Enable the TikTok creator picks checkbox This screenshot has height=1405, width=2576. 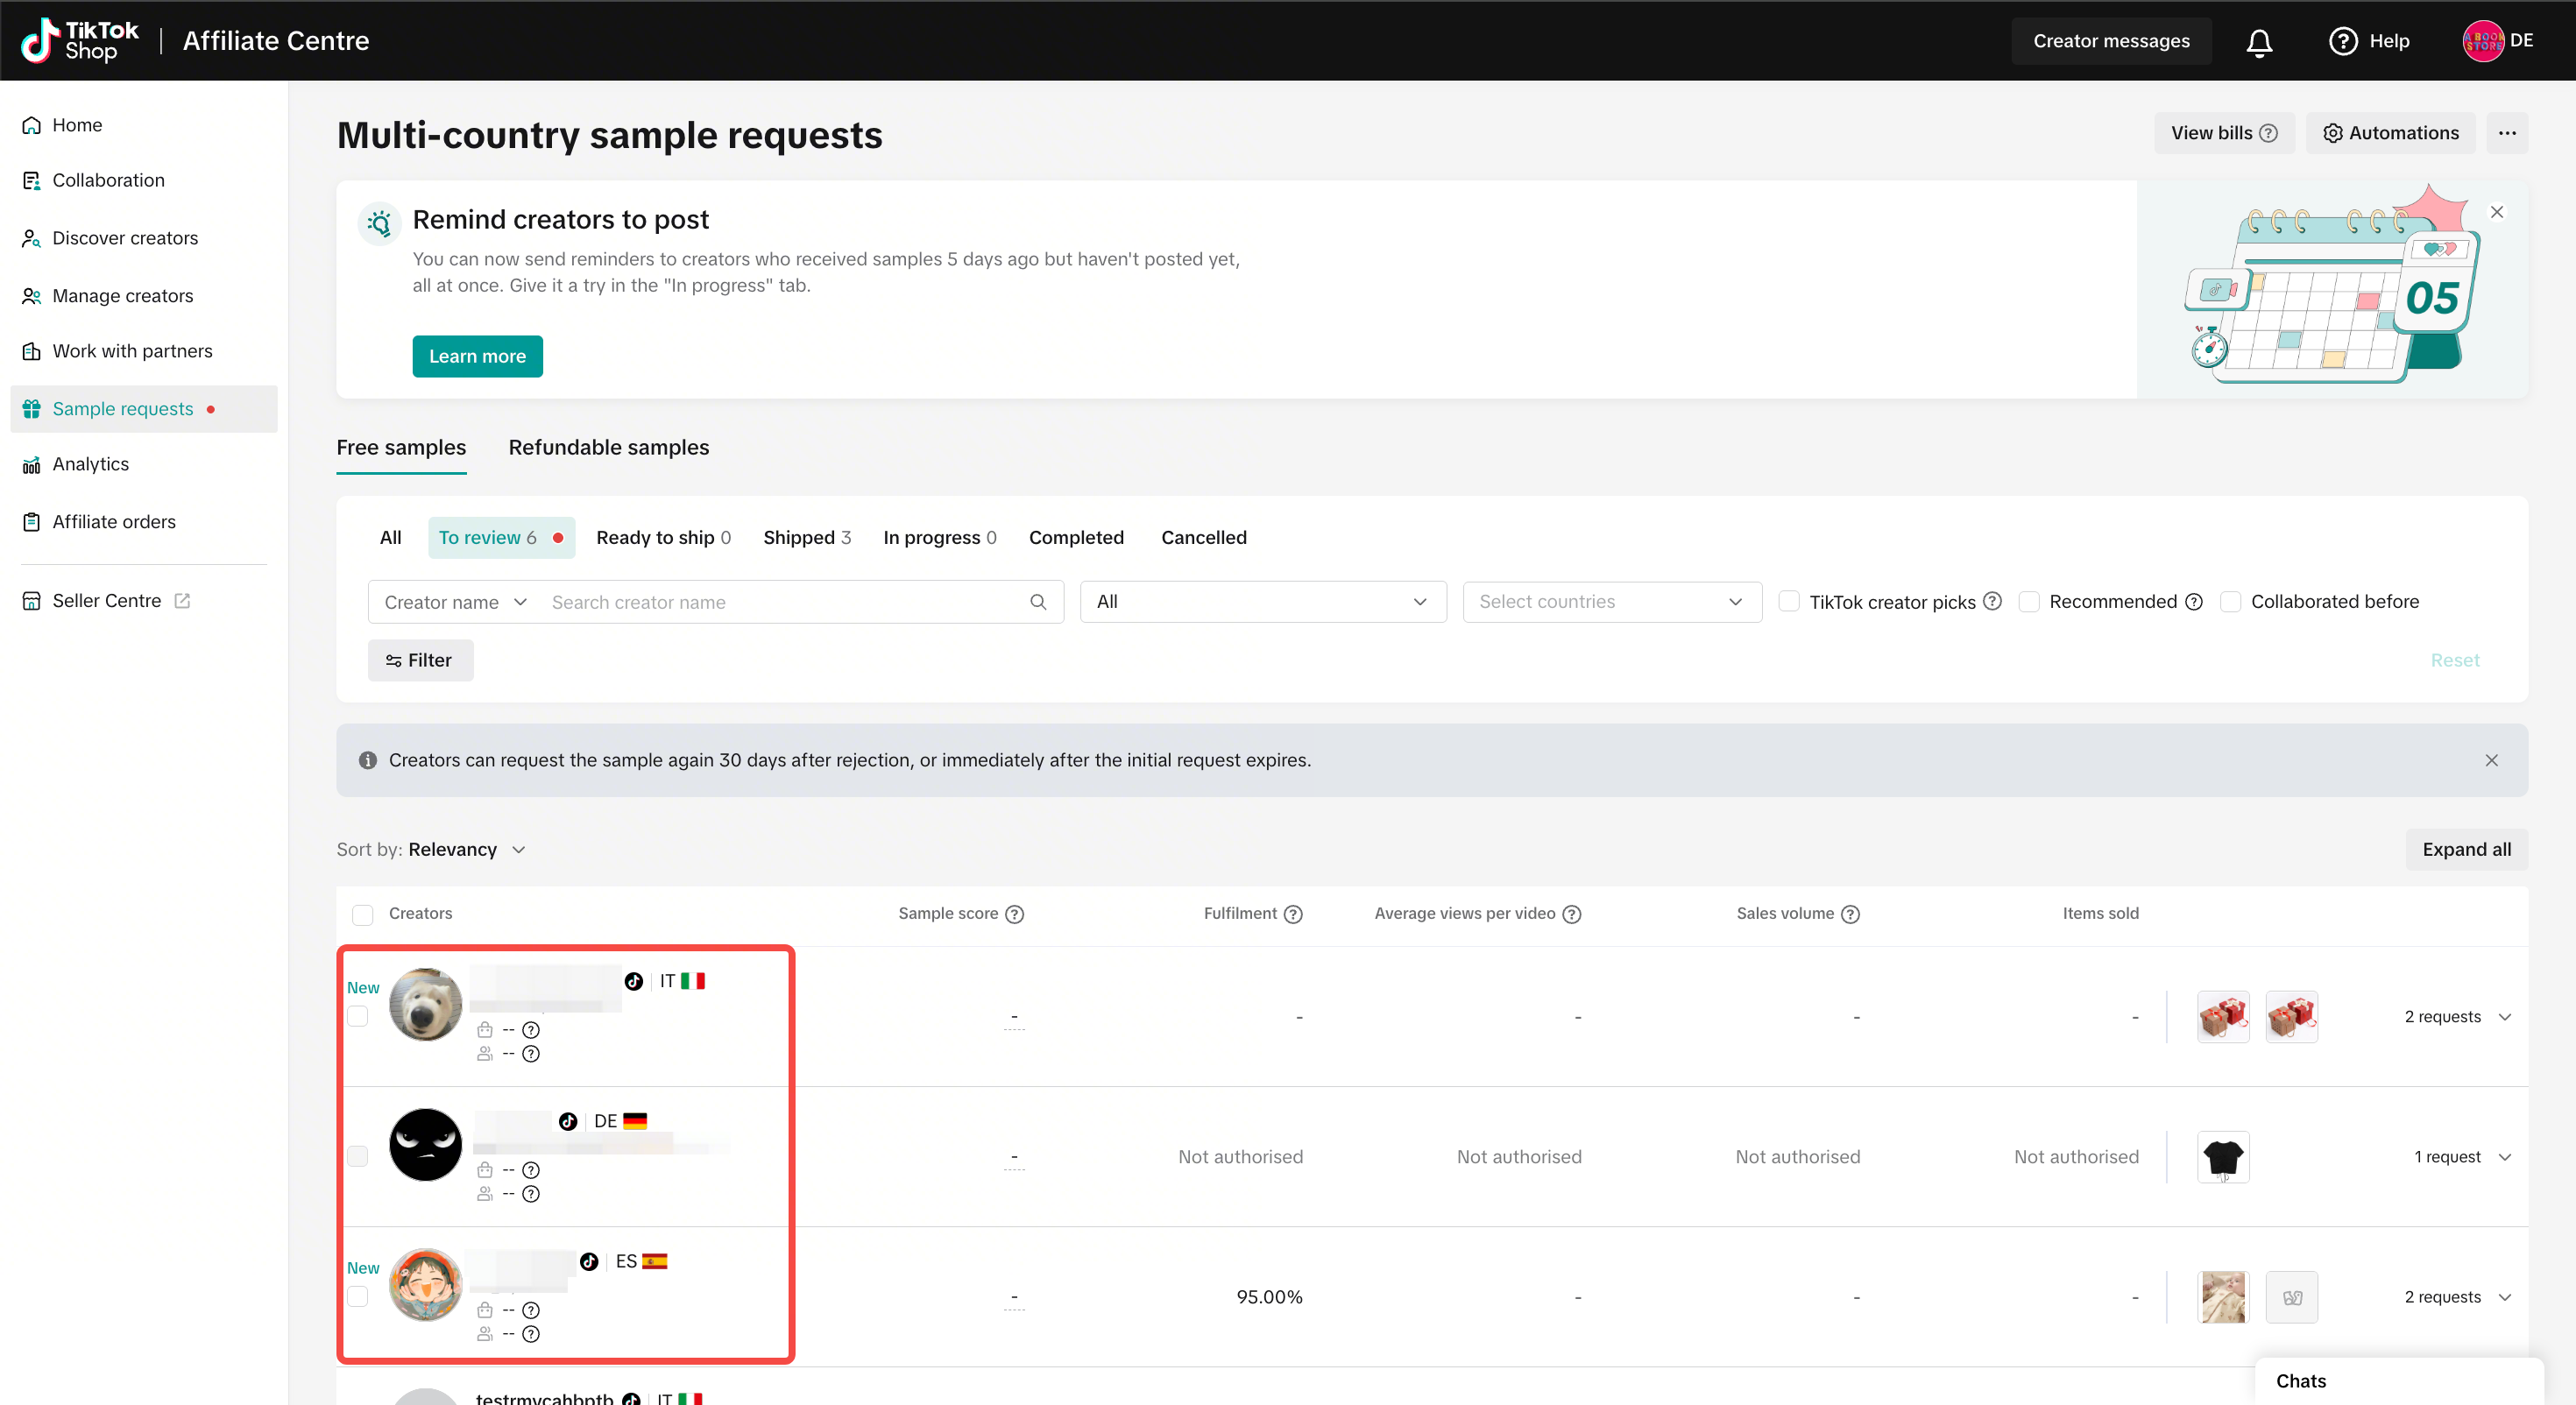[1789, 601]
